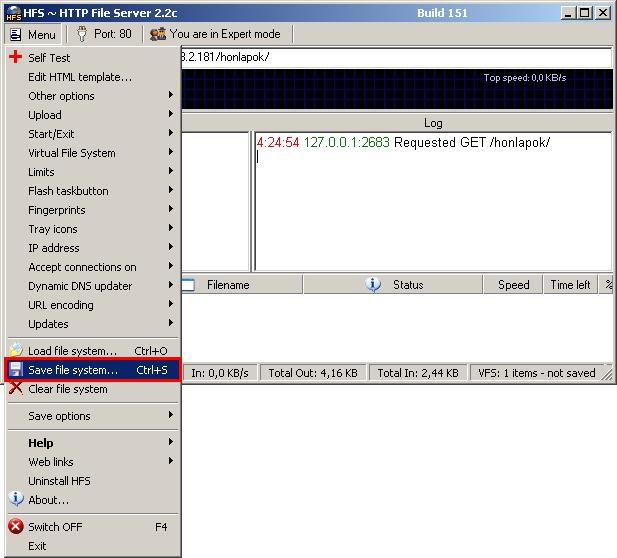
Task: Click the Menu icon in the toolbar
Action: coord(15,35)
